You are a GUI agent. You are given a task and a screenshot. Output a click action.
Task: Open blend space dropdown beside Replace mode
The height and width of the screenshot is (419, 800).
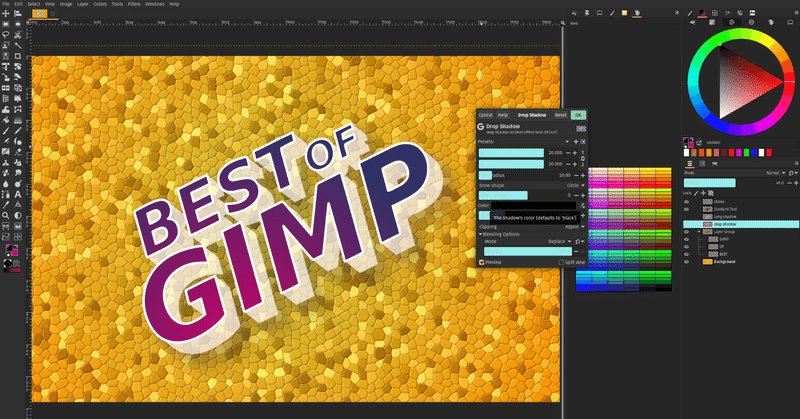pyautogui.click(x=580, y=241)
